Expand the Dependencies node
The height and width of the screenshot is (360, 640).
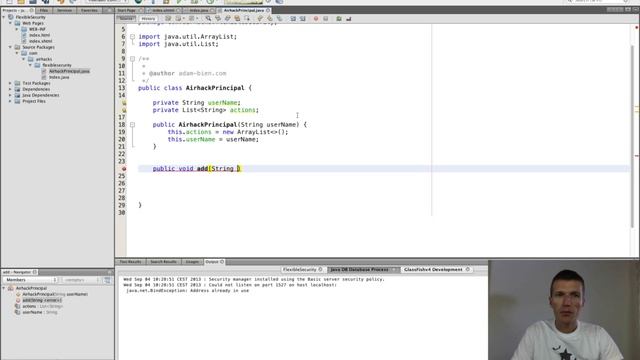(10, 89)
